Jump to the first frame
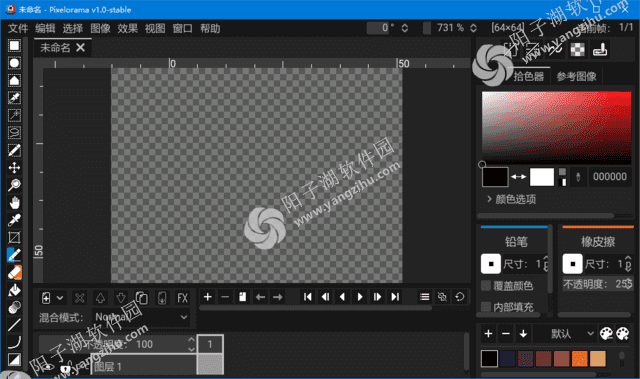This screenshot has height=379, width=640. 308,297
